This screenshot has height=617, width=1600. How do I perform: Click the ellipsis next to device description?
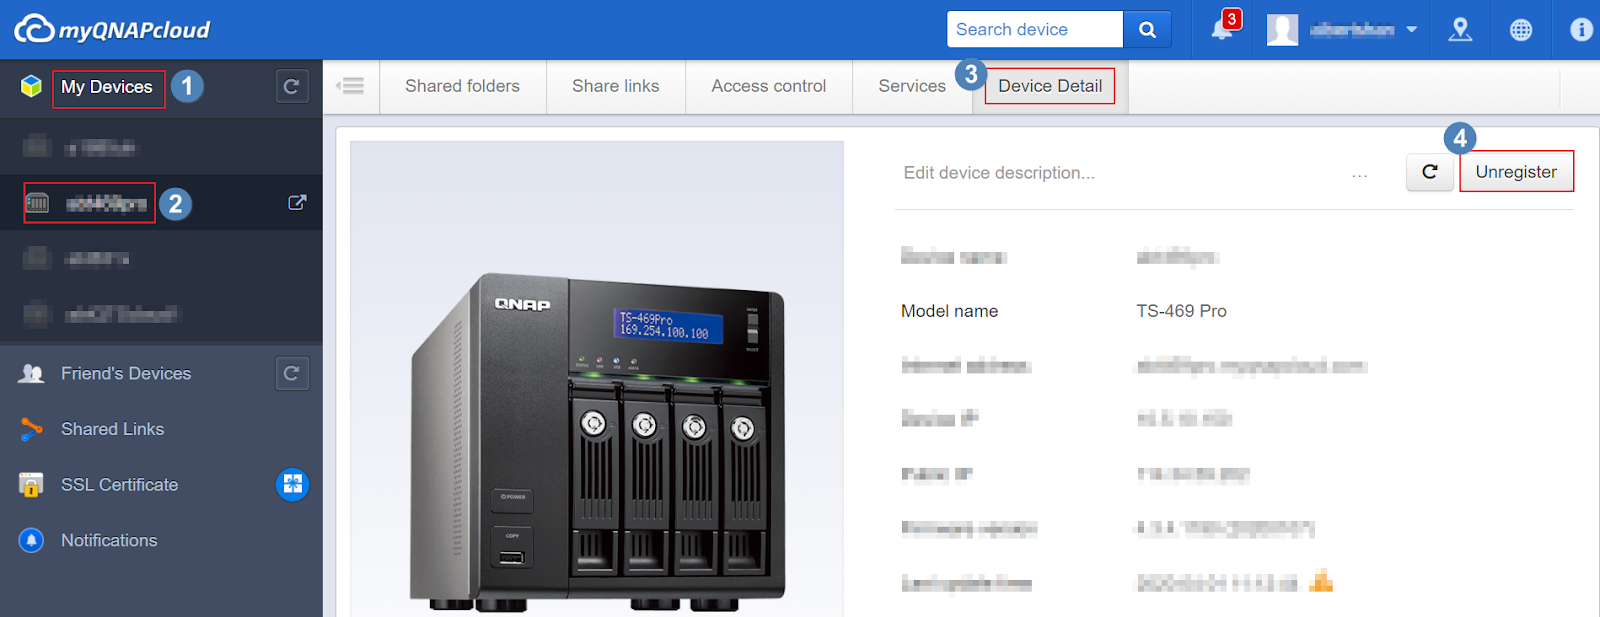[x=1359, y=175]
